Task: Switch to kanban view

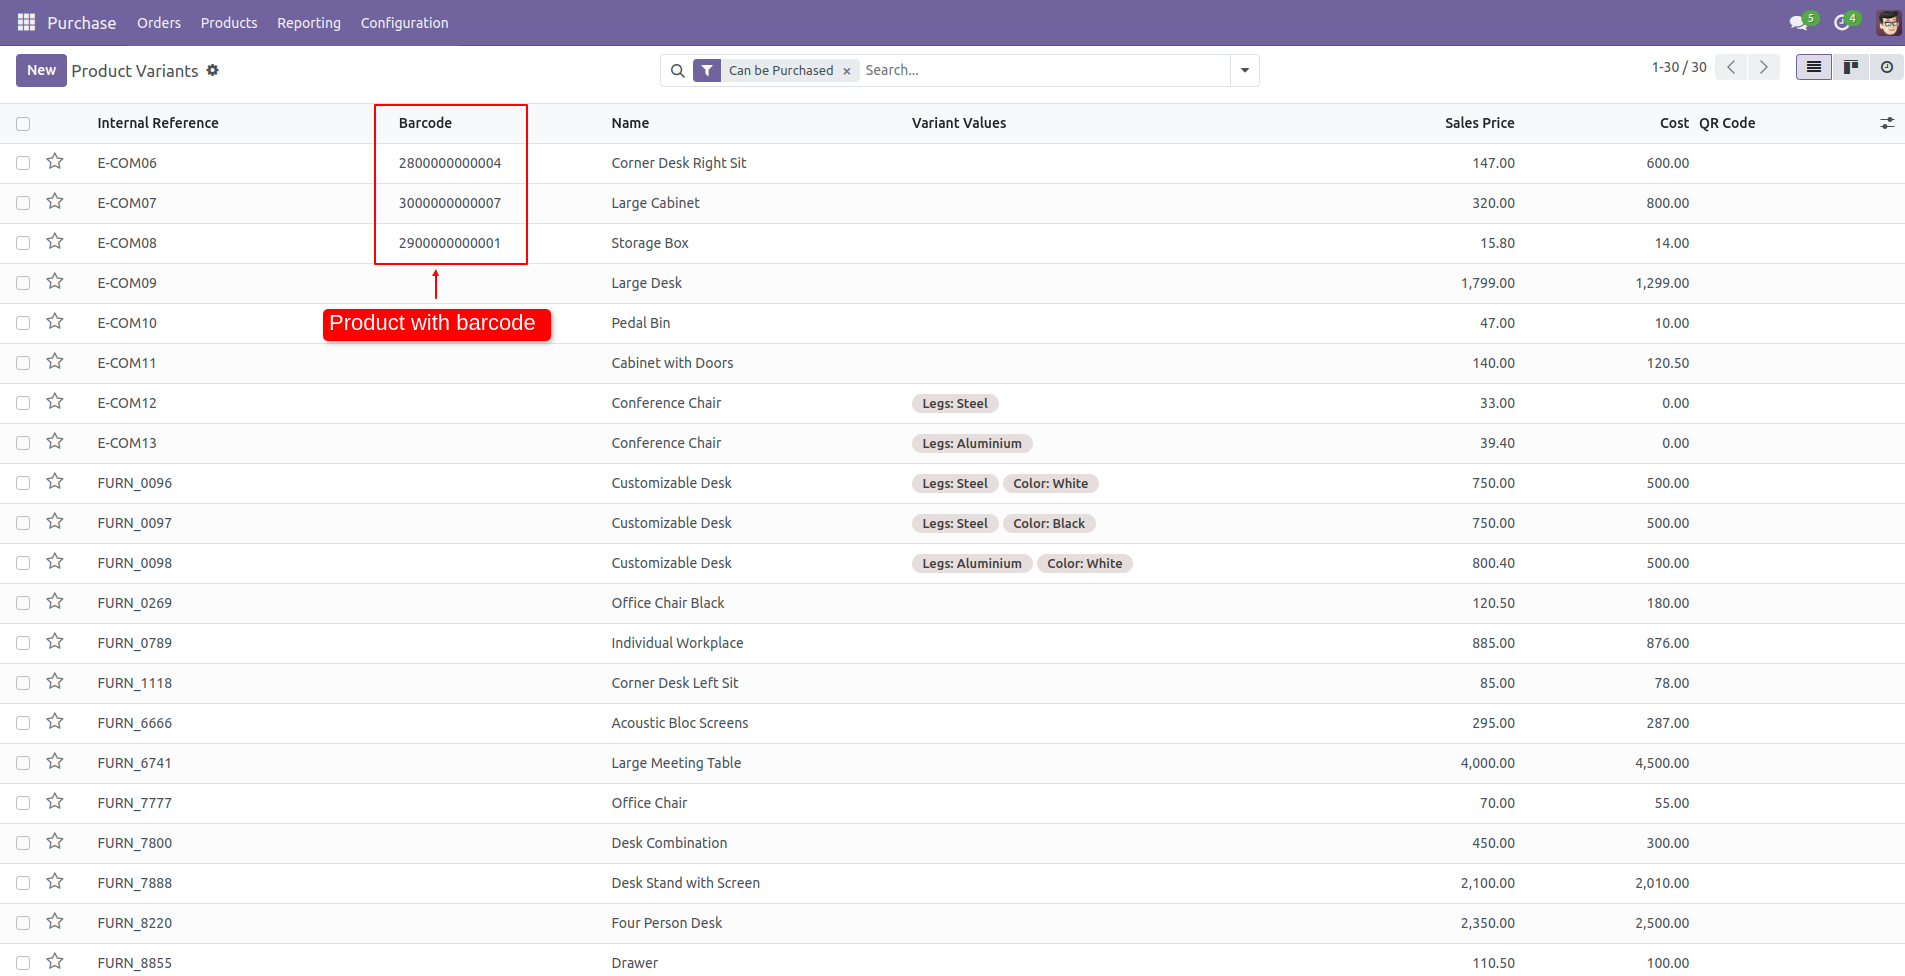Action: tap(1850, 67)
